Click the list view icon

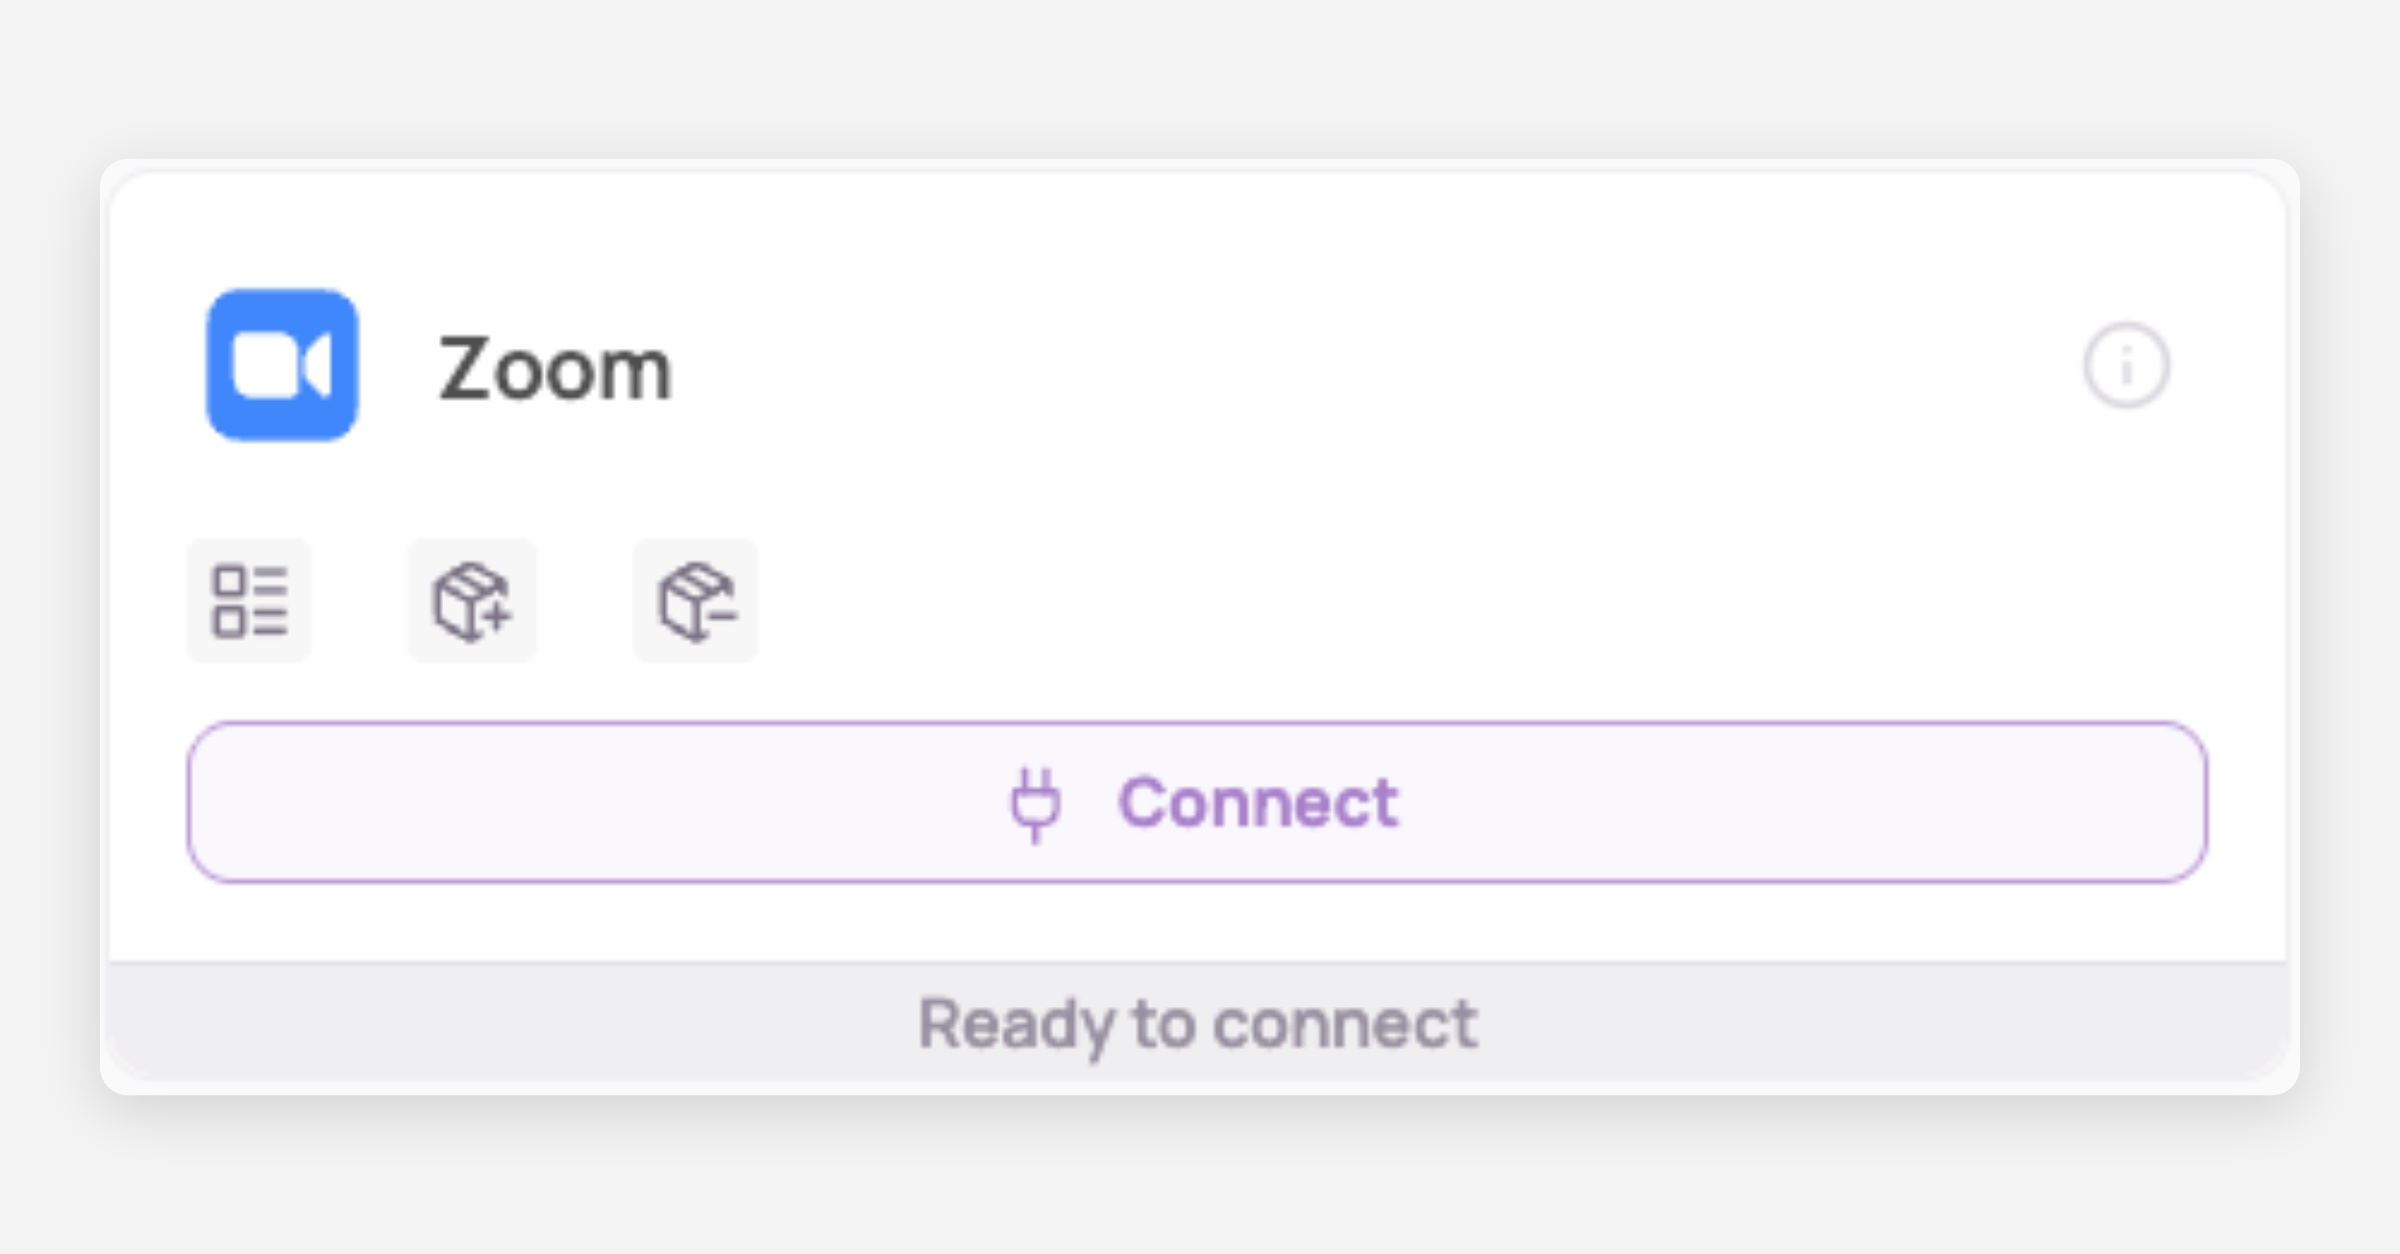pyautogui.click(x=249, y=601)
